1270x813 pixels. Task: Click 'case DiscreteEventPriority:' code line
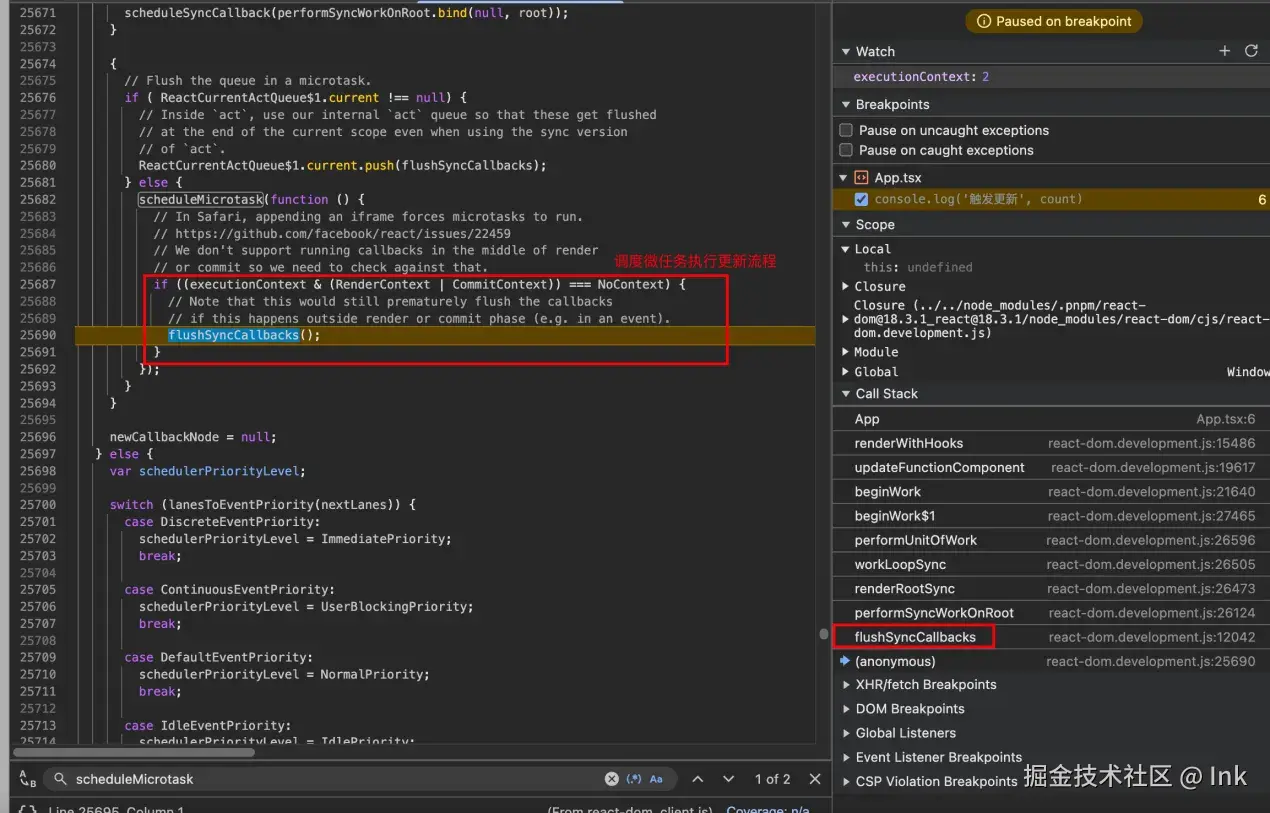(x=222, y=522)
